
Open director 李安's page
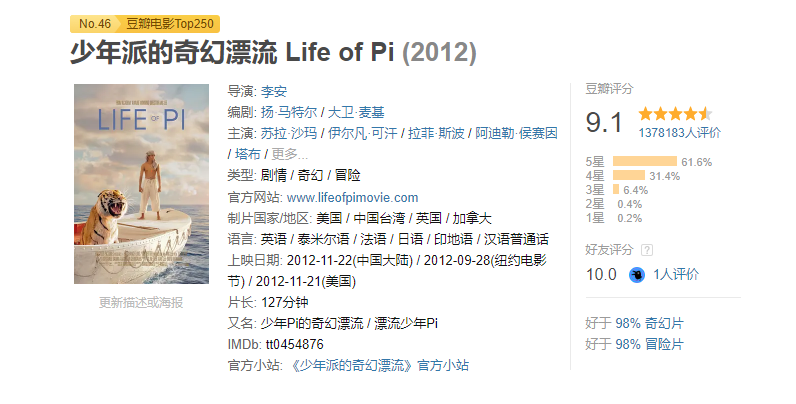[274, 91]
